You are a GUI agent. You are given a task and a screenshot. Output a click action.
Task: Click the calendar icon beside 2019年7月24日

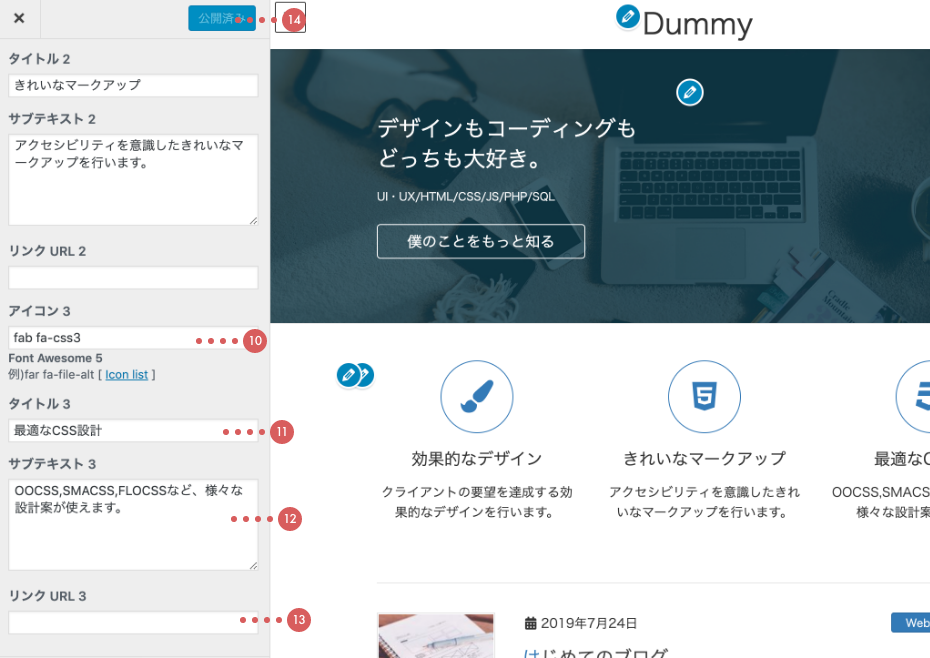pyautogui.click(x=531, y=623)
